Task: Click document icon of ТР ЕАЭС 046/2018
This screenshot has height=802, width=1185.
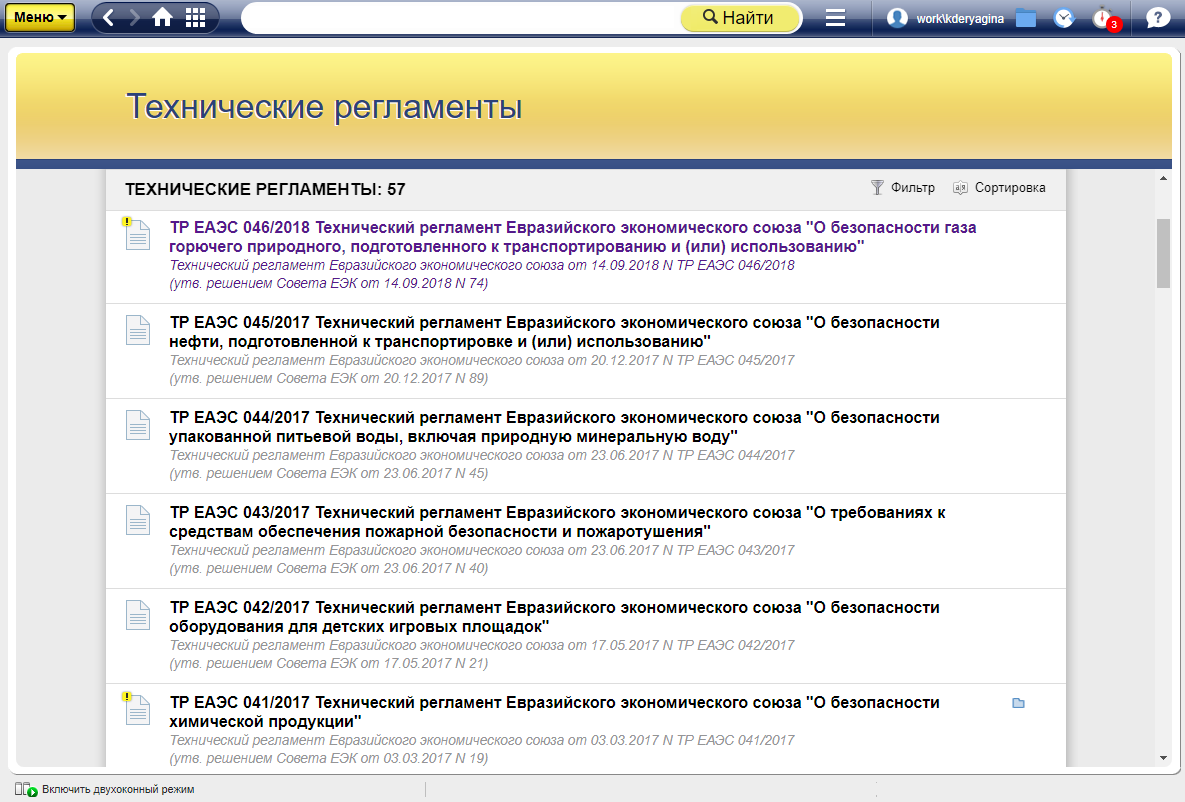Action: coord(138,235)
